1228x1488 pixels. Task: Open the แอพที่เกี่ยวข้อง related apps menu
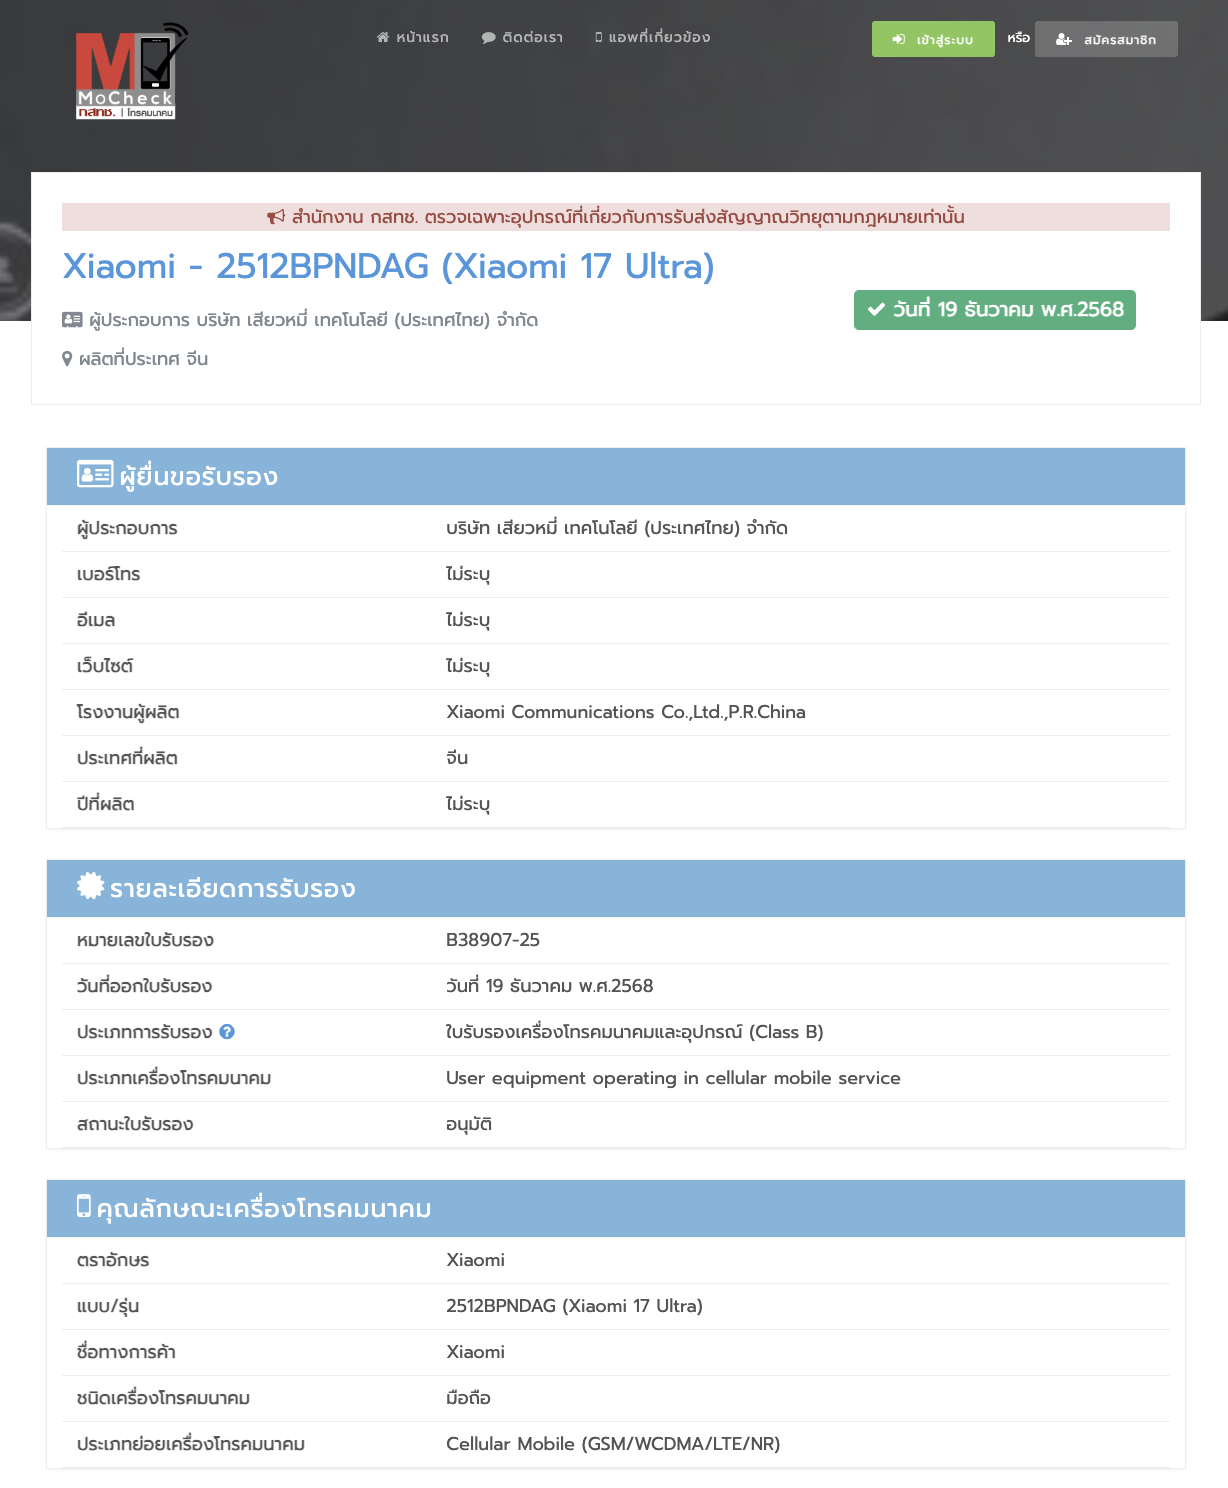(x=652, y=37)
